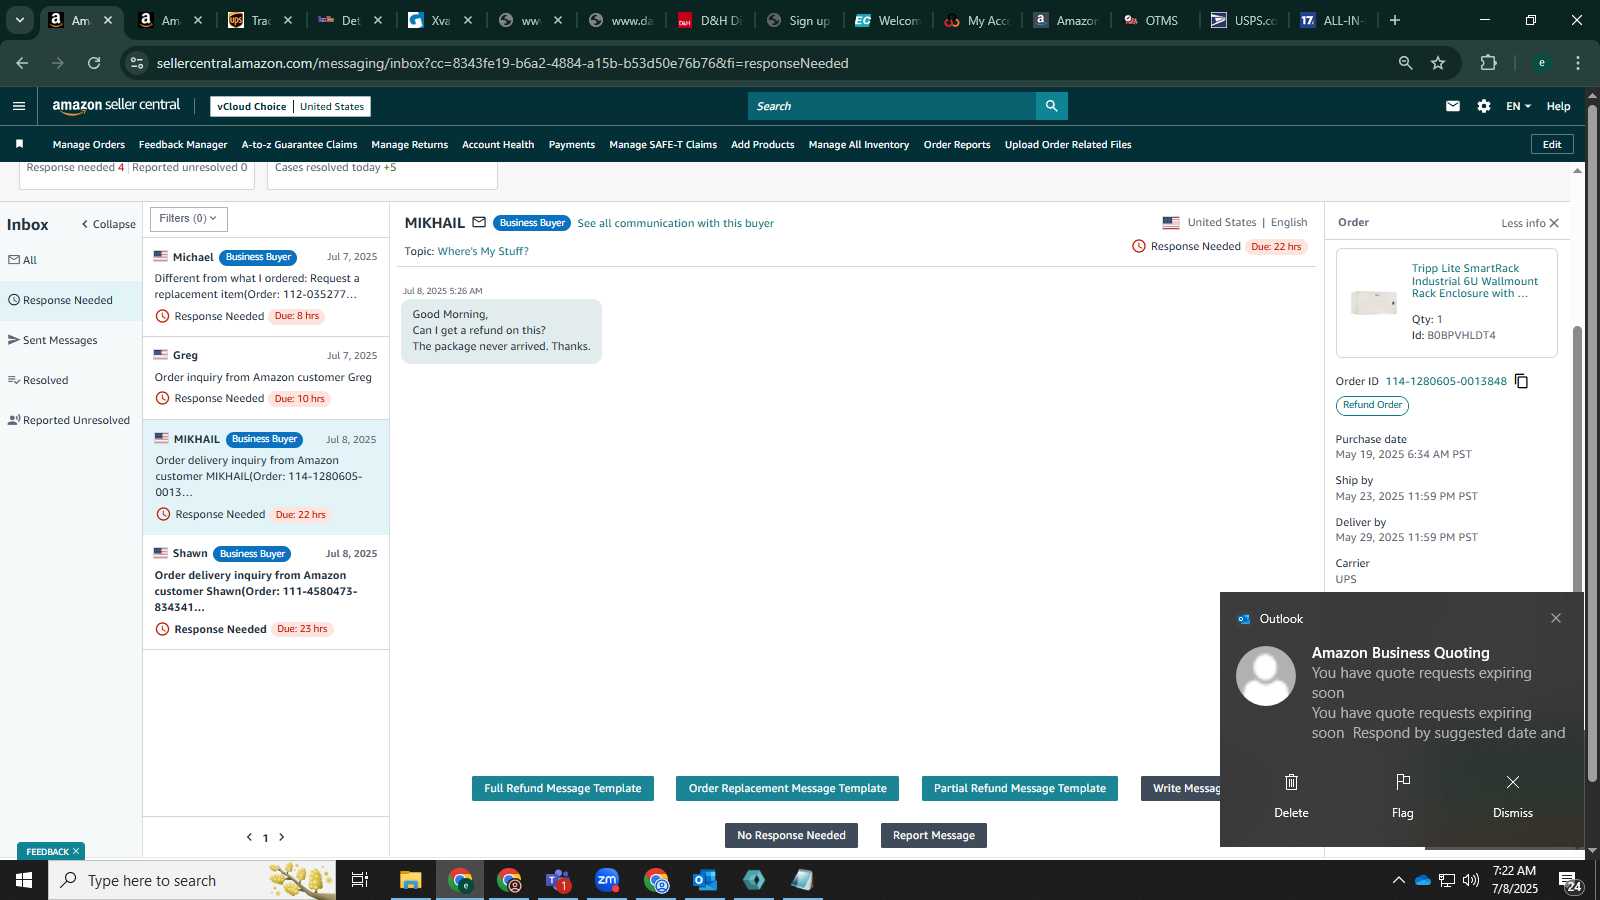Open Payments menu item
Viewport: 1600px width, 900px height.
(x=572, y=145)
